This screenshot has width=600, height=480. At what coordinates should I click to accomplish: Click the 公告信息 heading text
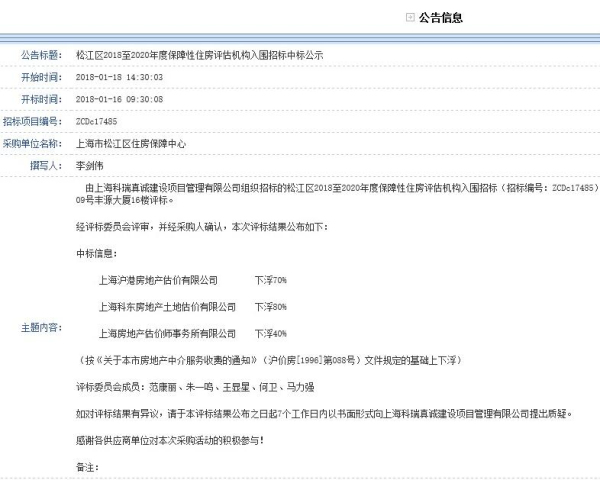441,18
